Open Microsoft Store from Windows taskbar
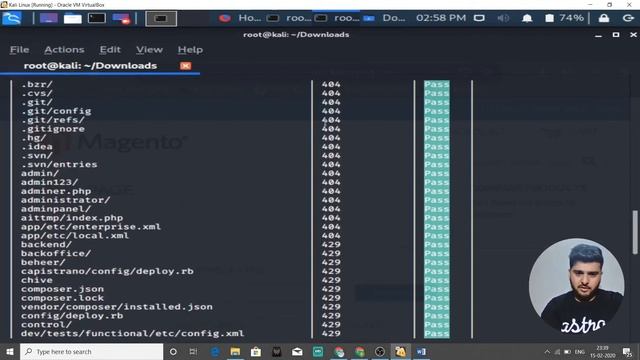The height and width of the screenshot is (360, 640). pyautogui.click(x=256, y=351)
